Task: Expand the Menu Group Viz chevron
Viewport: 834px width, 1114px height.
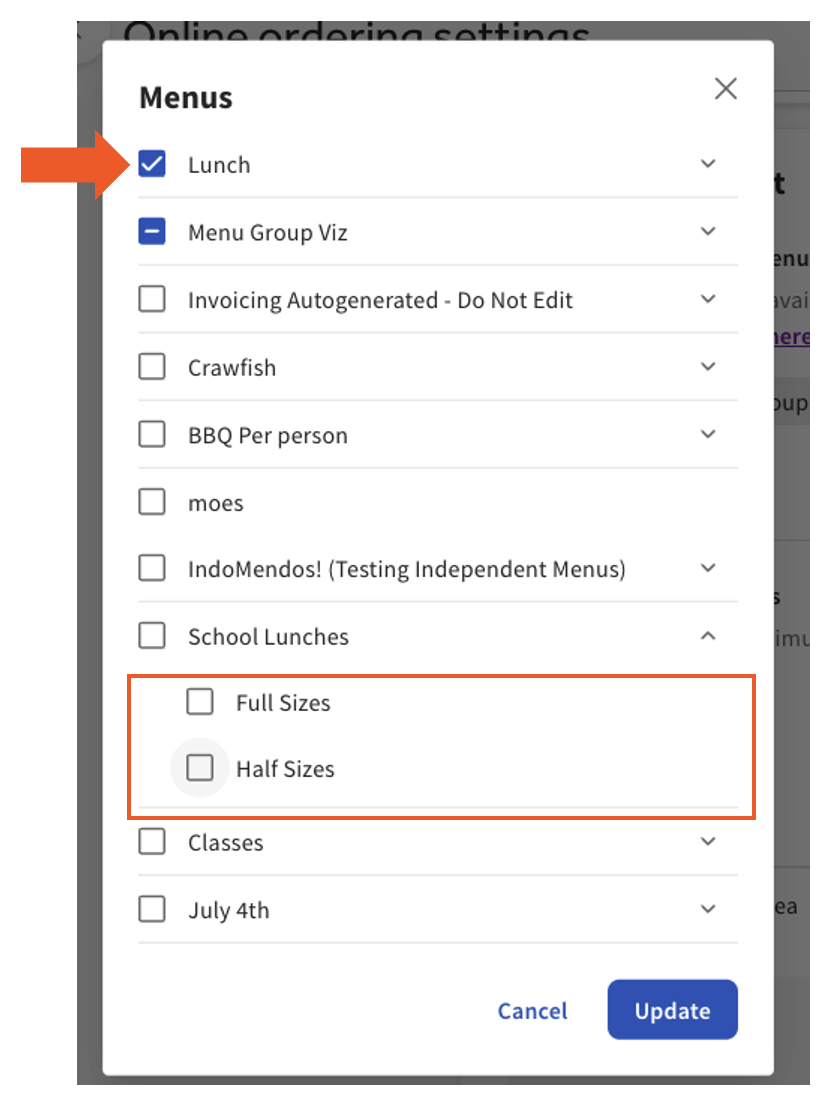Action: pos(708,232)
